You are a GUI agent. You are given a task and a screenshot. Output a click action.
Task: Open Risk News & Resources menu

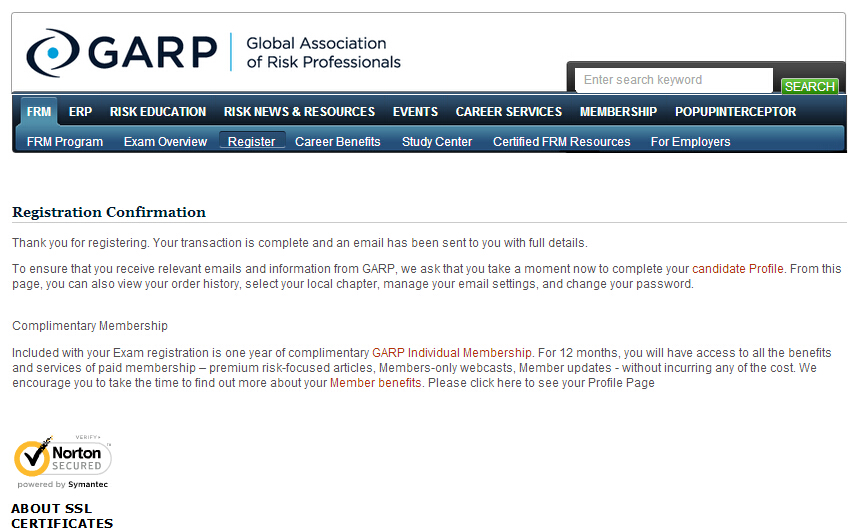299,112
